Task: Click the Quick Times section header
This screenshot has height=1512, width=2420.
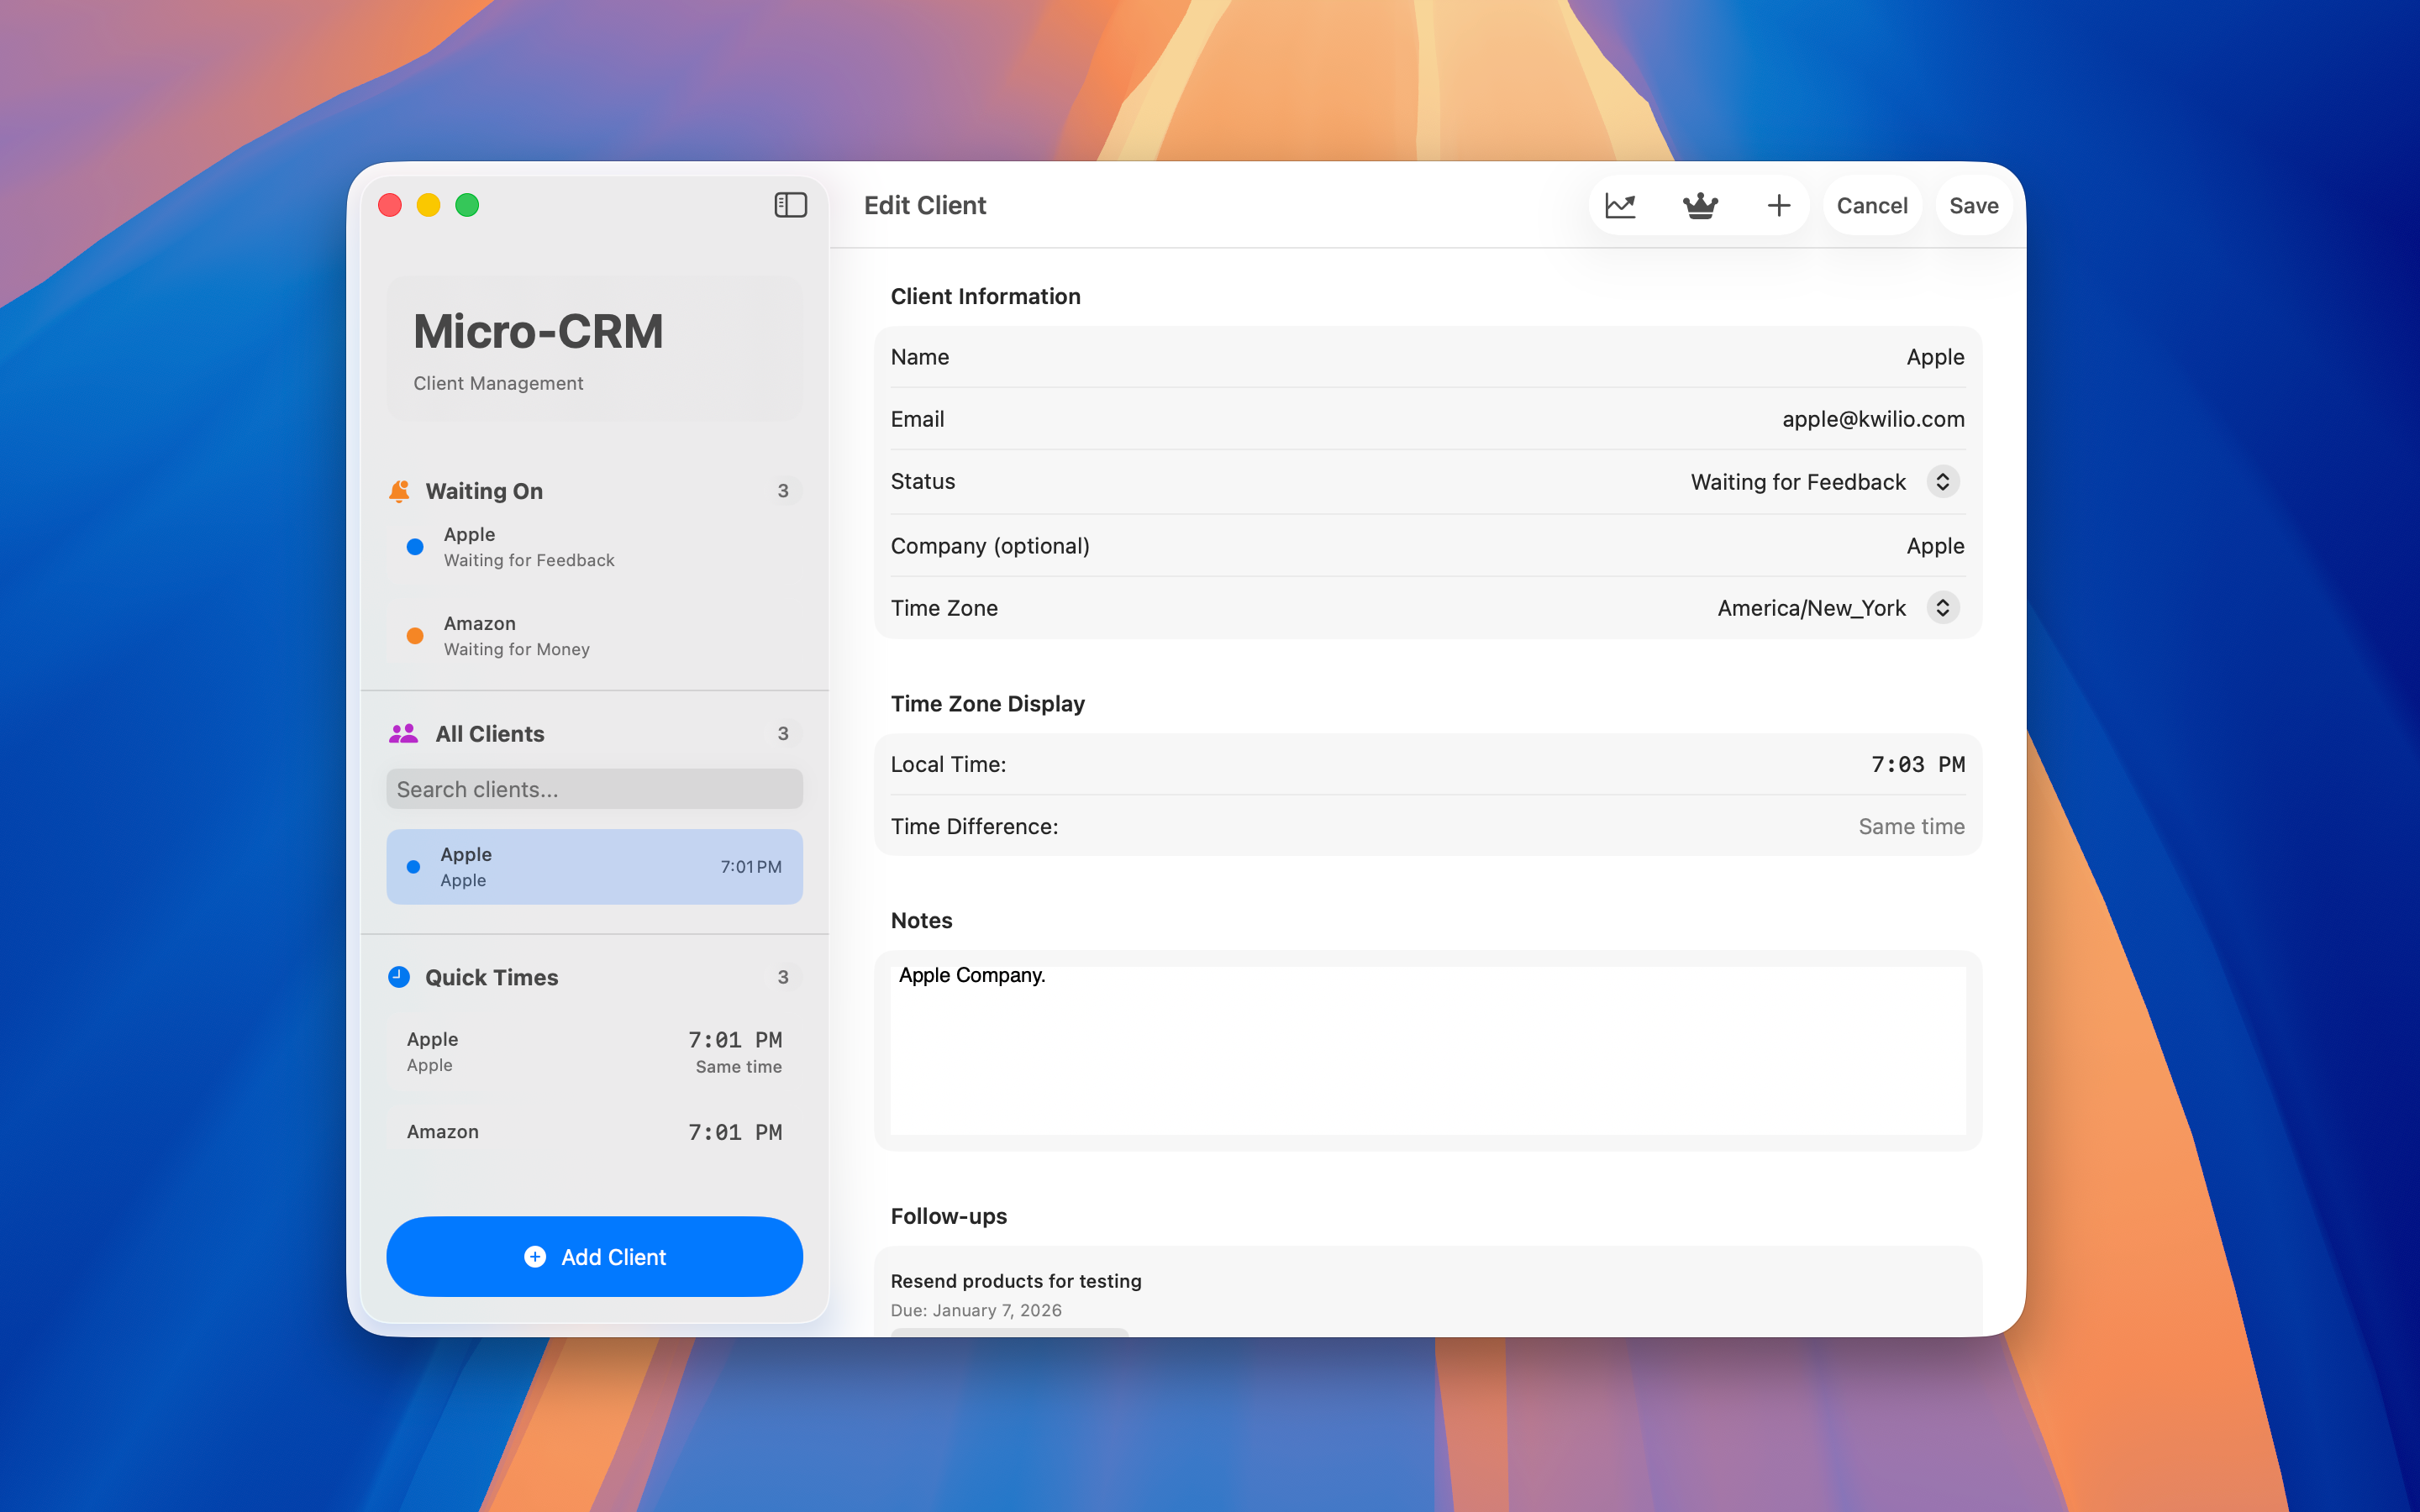Action: pos(492,977)
